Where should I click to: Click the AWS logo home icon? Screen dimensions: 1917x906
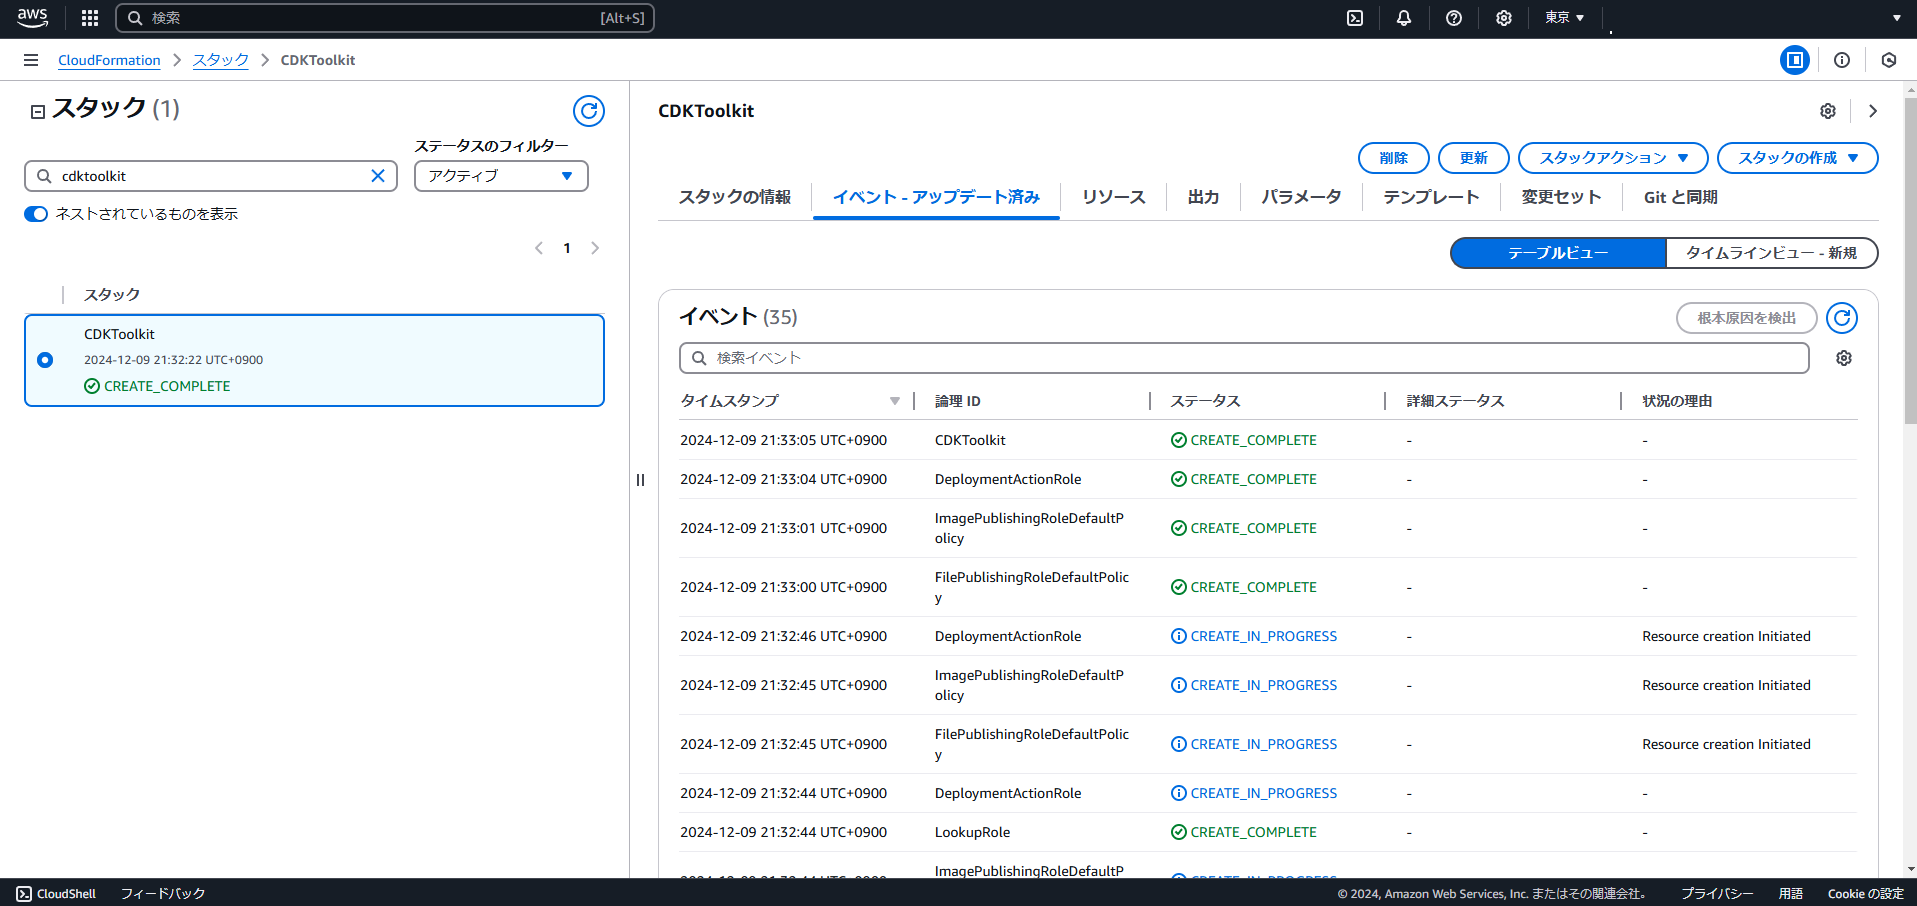(32, 18)
